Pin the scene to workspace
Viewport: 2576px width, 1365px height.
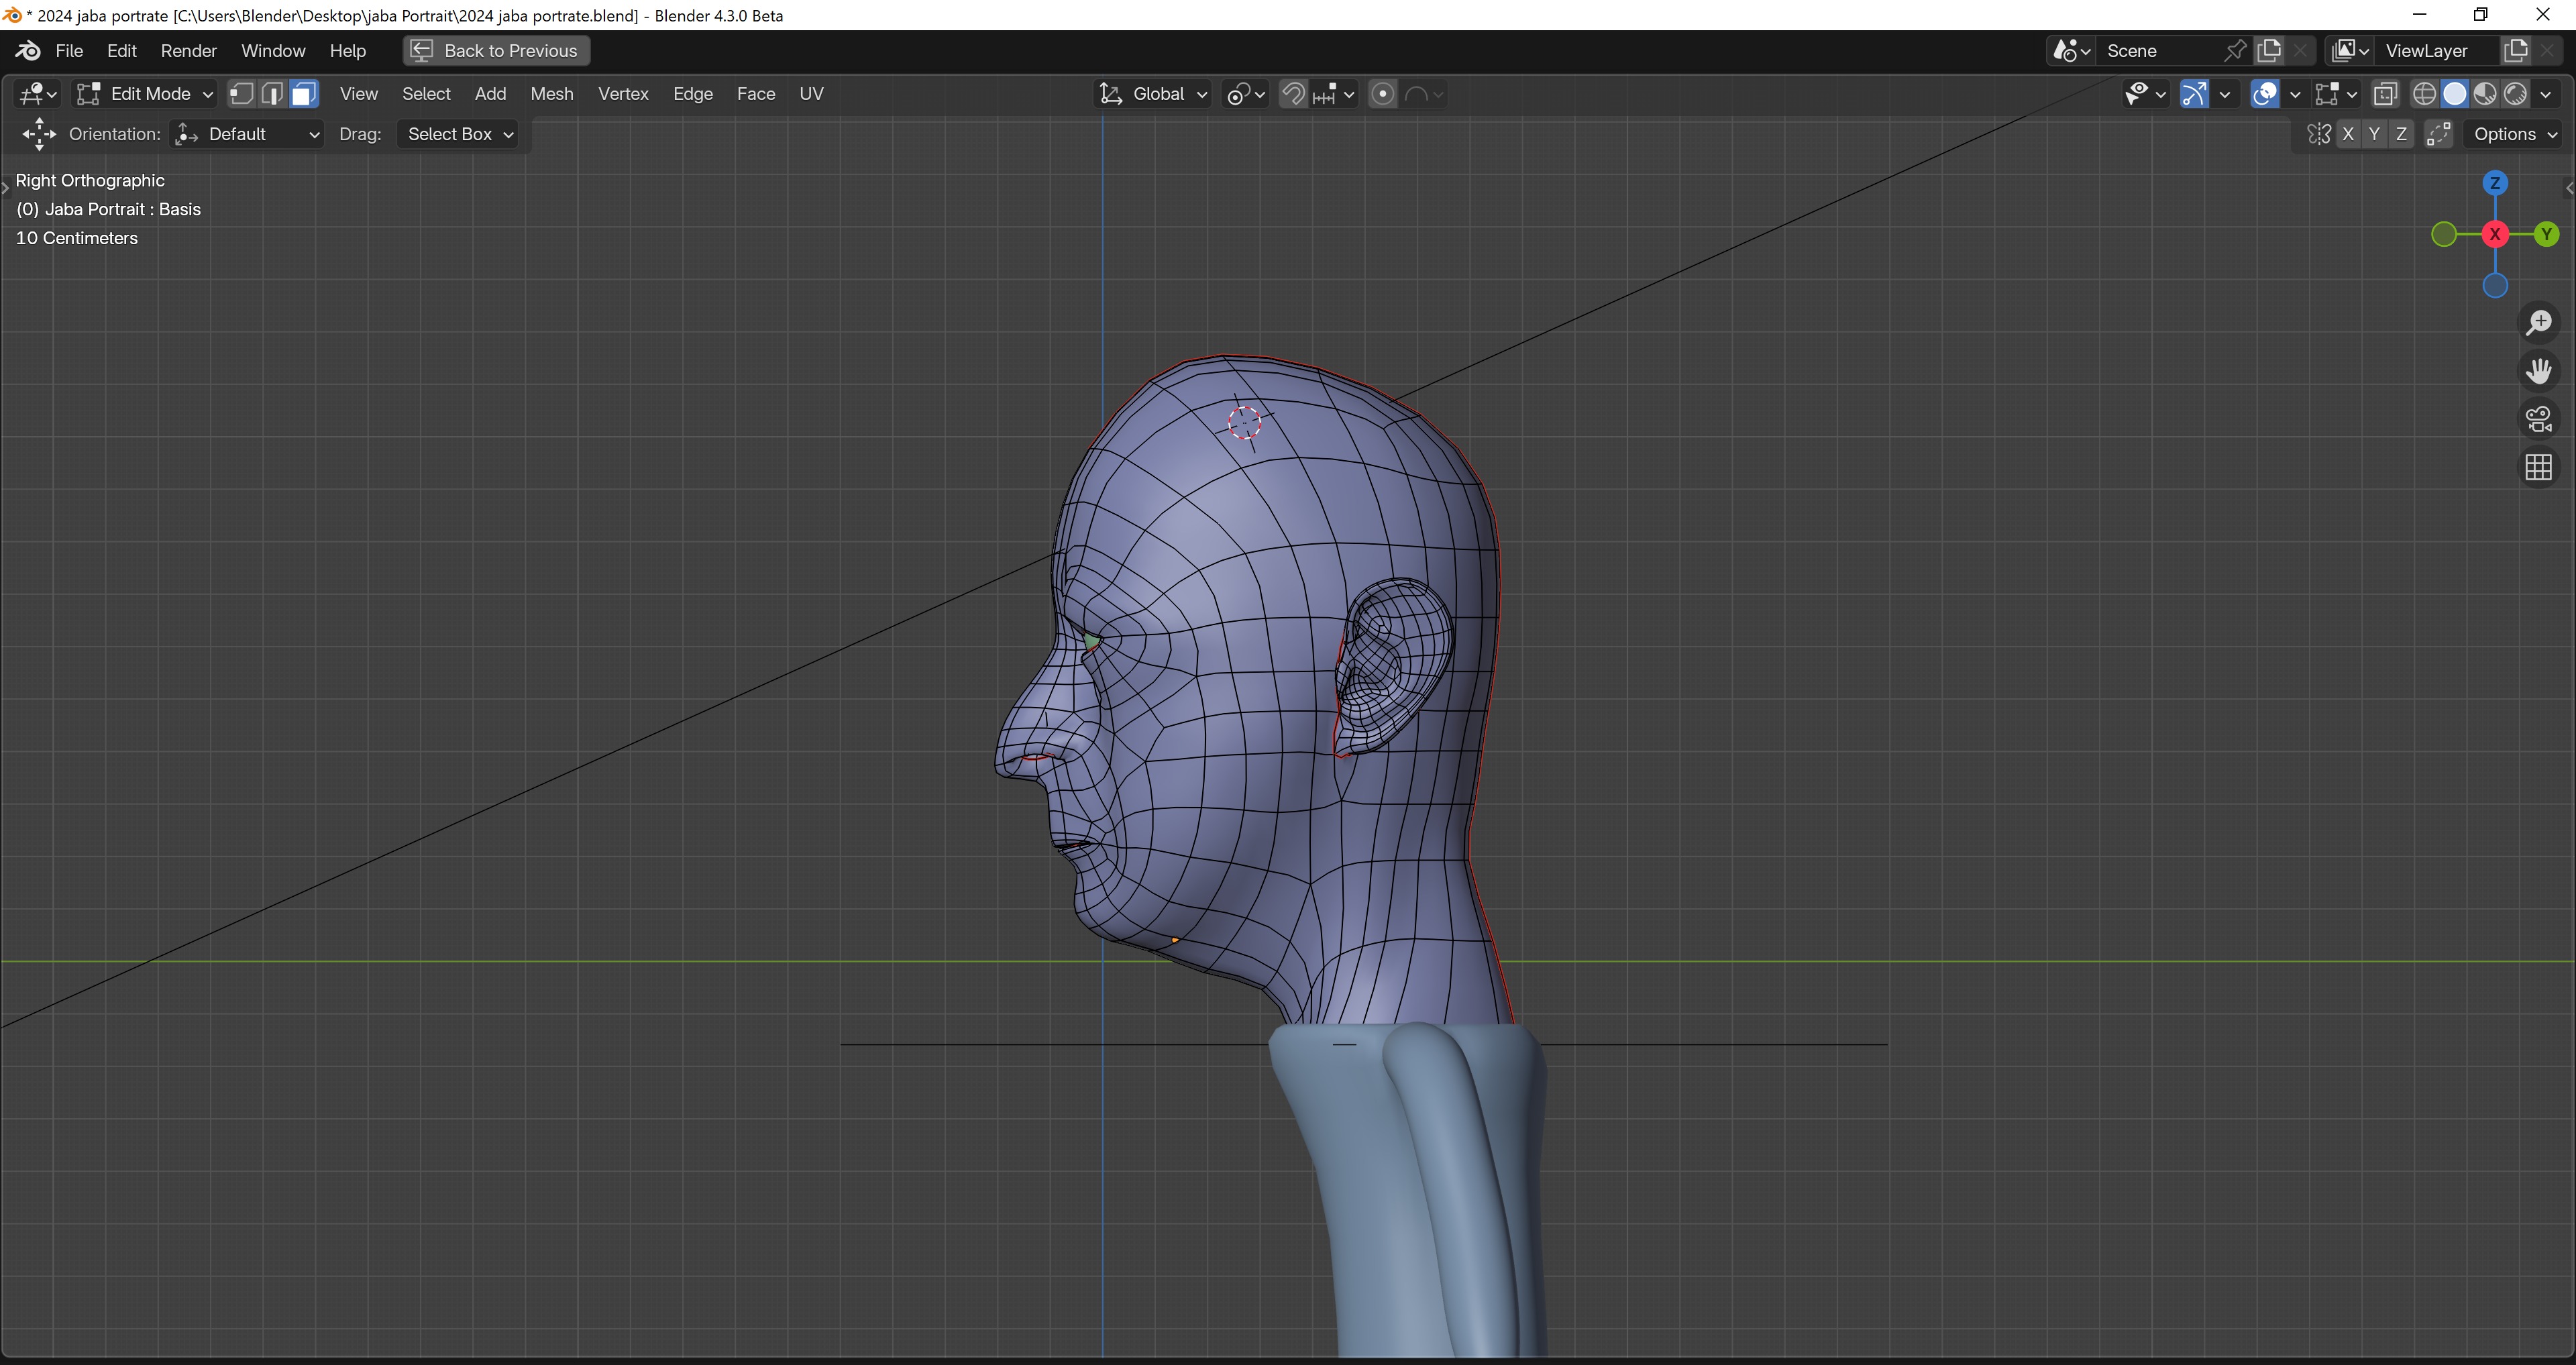(x=2236, y=50)
